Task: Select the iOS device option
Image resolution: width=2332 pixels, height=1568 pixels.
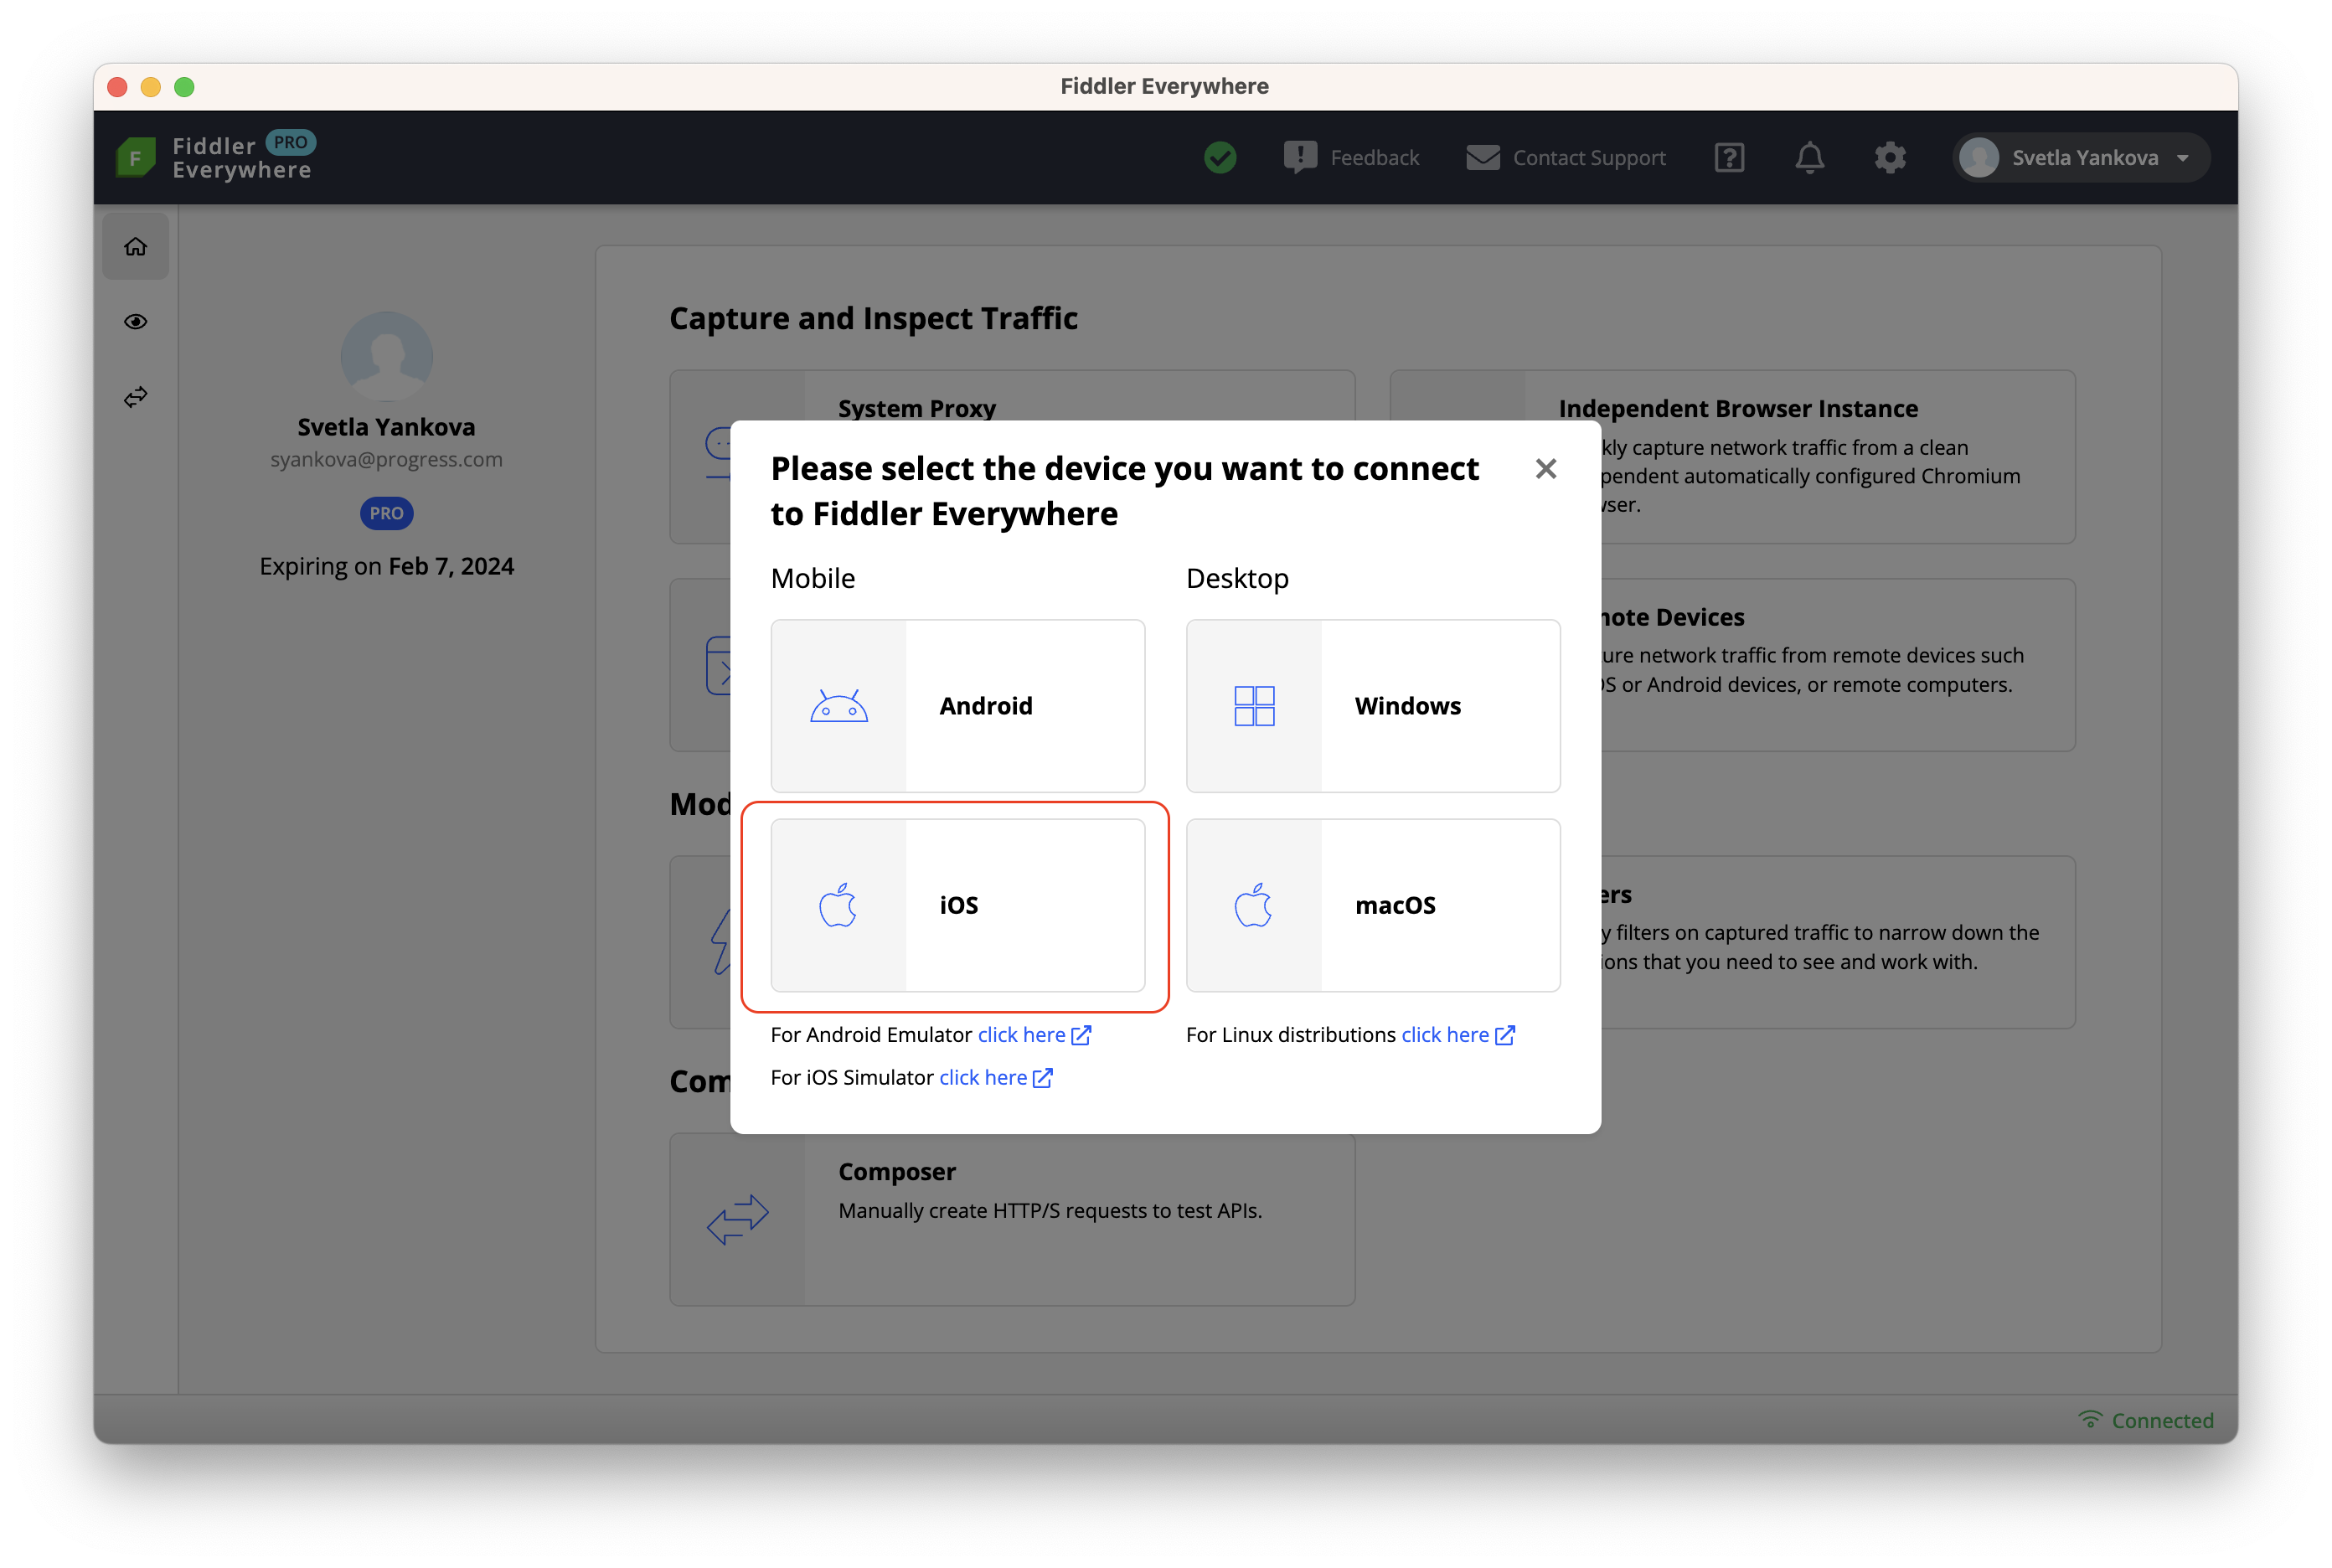Action: pos(957,906)
